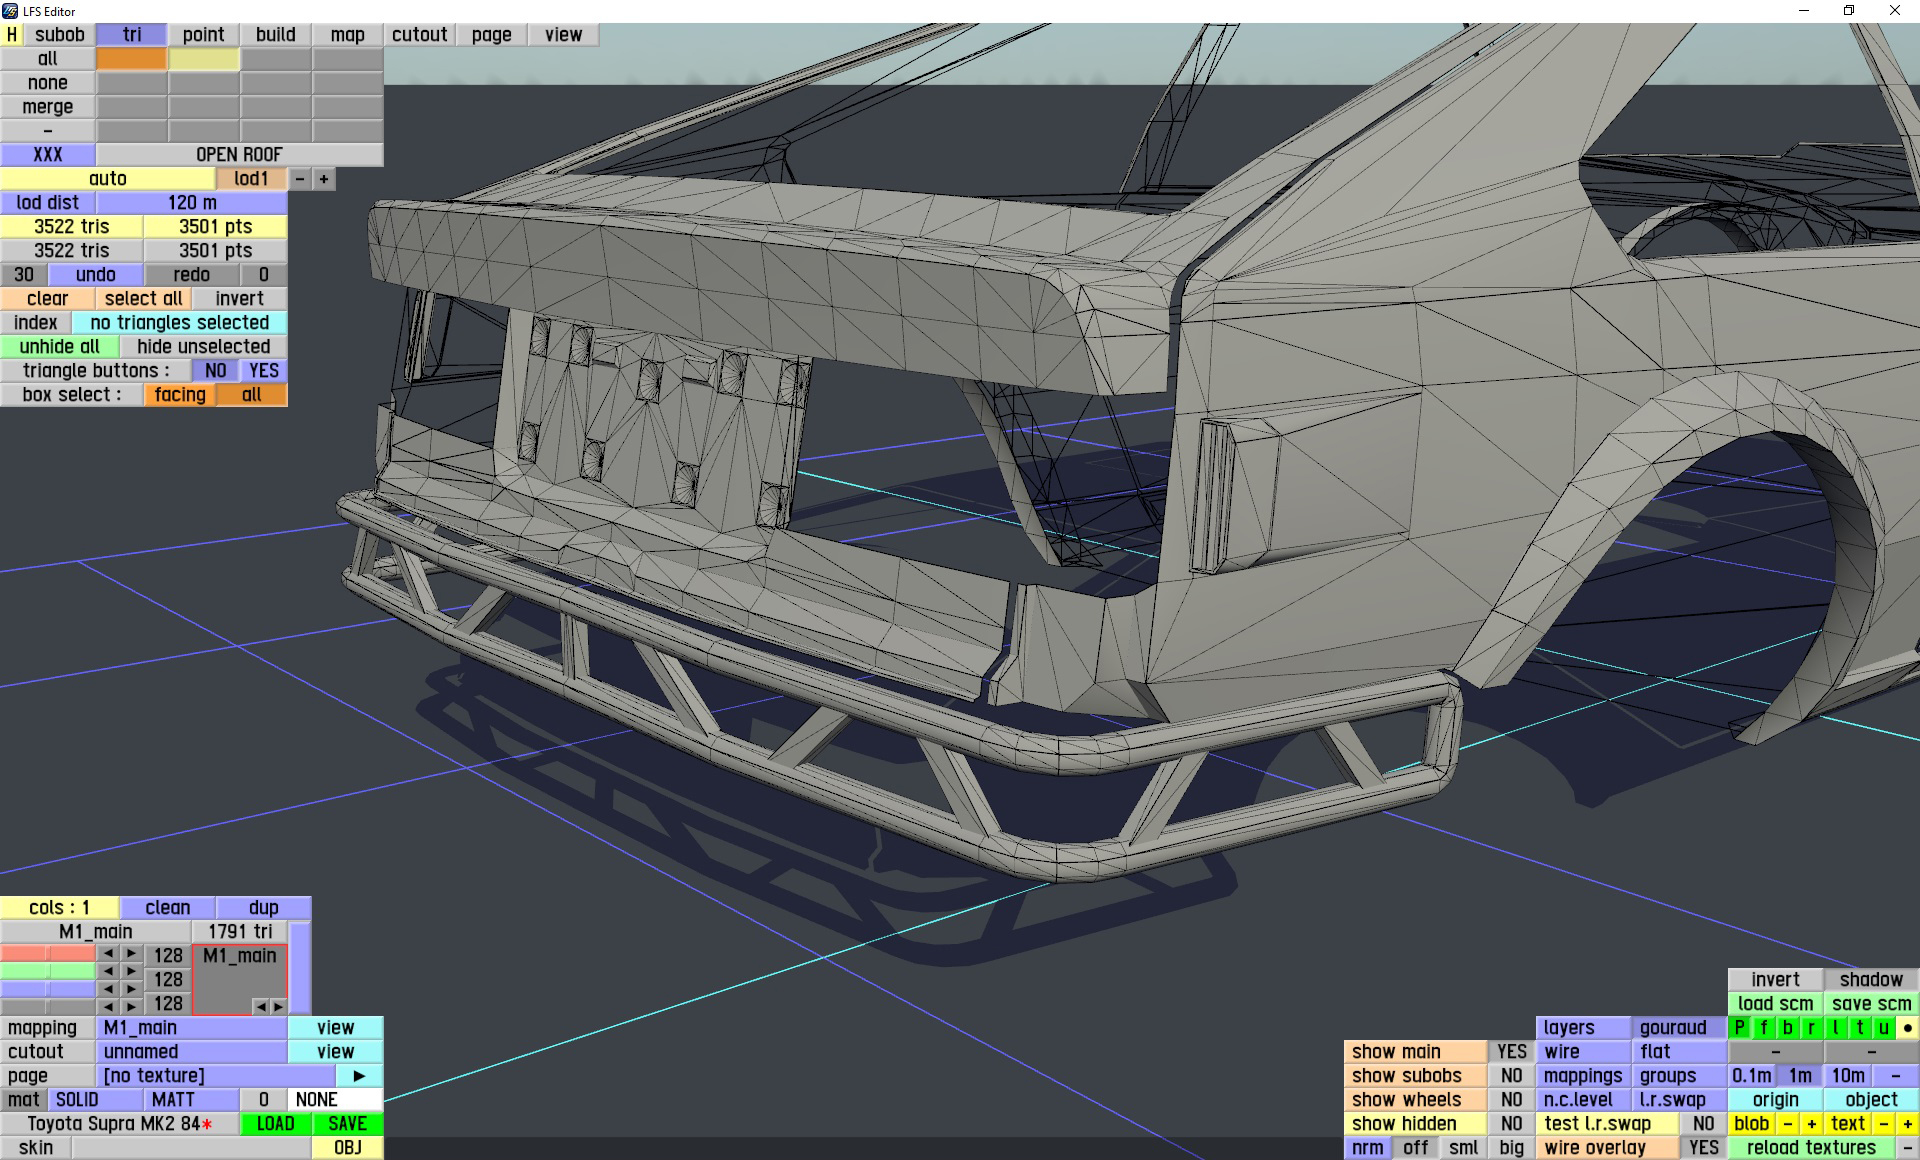Expand page texture list arrow
Viewport: 1920px width, 1160px height.
[359, 1076]
